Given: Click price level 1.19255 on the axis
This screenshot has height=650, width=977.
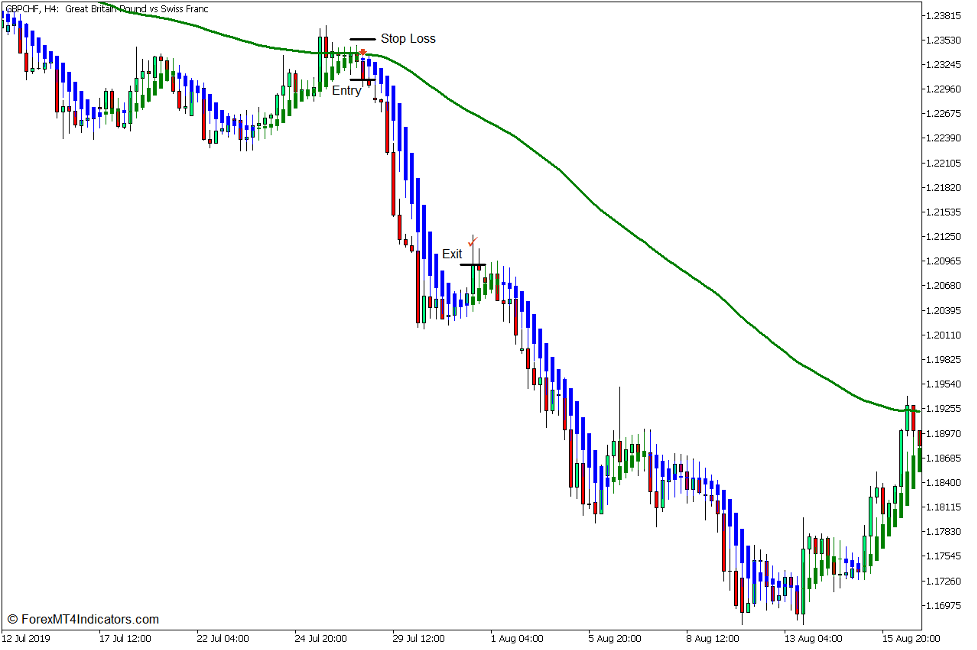Looking at the screenshot, I should 943,409.
